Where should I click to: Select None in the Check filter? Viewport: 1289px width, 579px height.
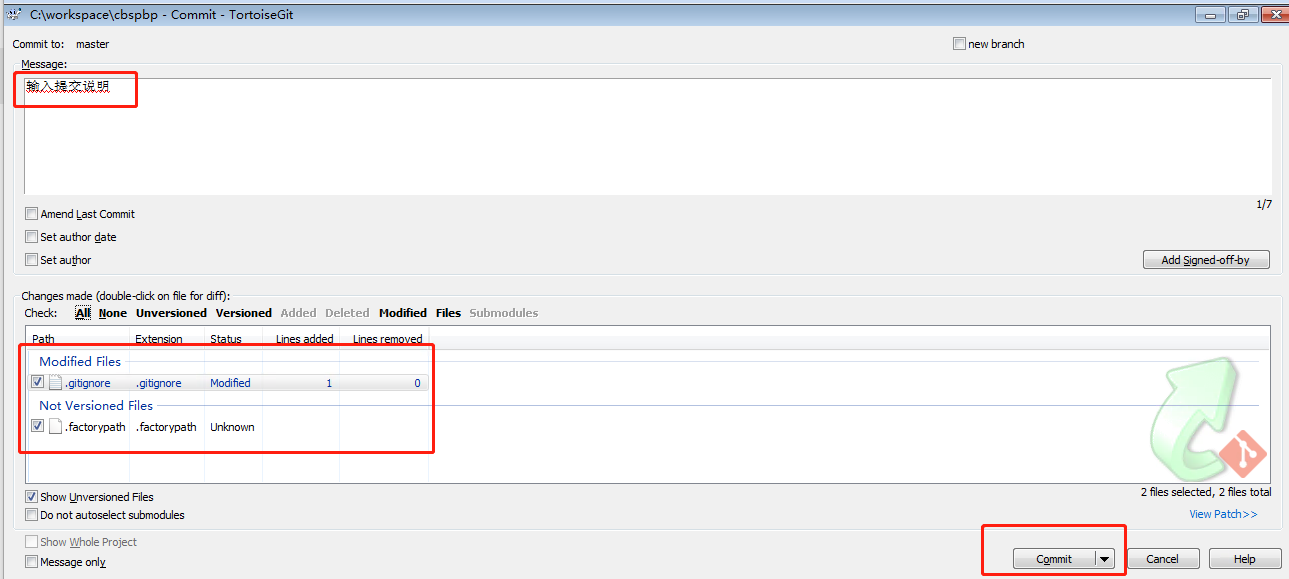point(113,313)
